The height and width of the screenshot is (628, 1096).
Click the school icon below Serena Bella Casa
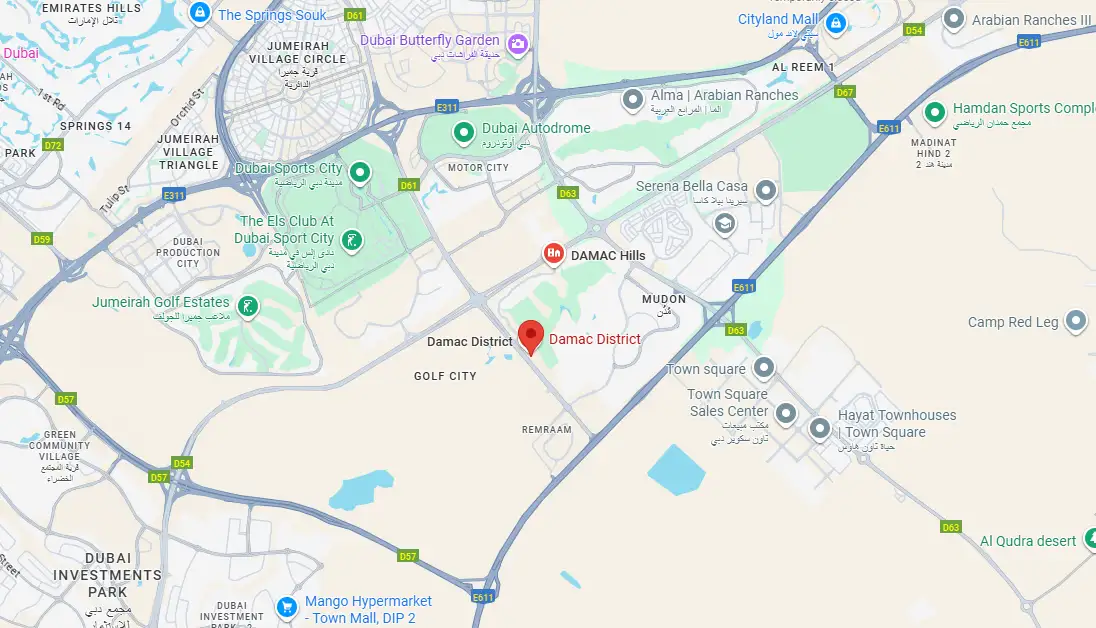click(725, 224)
